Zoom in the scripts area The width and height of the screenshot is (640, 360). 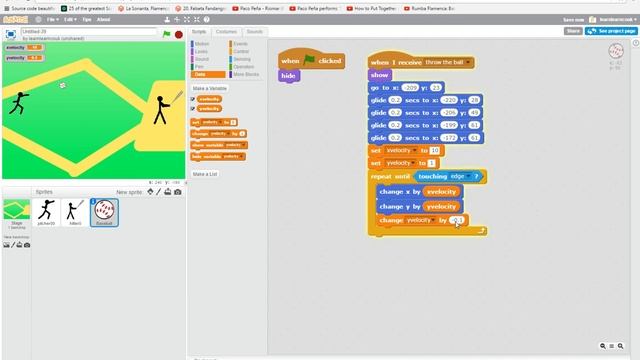[620, 346]
